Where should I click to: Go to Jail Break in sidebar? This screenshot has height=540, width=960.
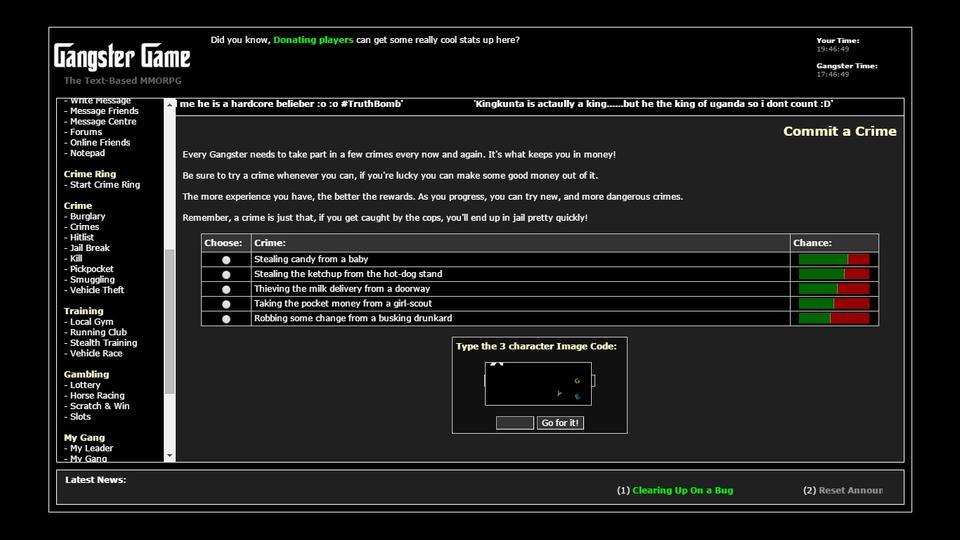pyautogui.click(x=90, y=248)
